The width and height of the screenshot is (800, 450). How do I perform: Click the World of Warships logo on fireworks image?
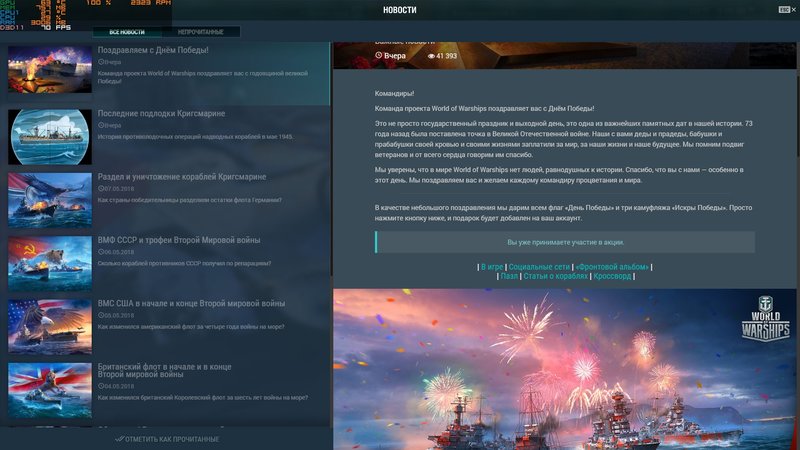tap(765, 318)
